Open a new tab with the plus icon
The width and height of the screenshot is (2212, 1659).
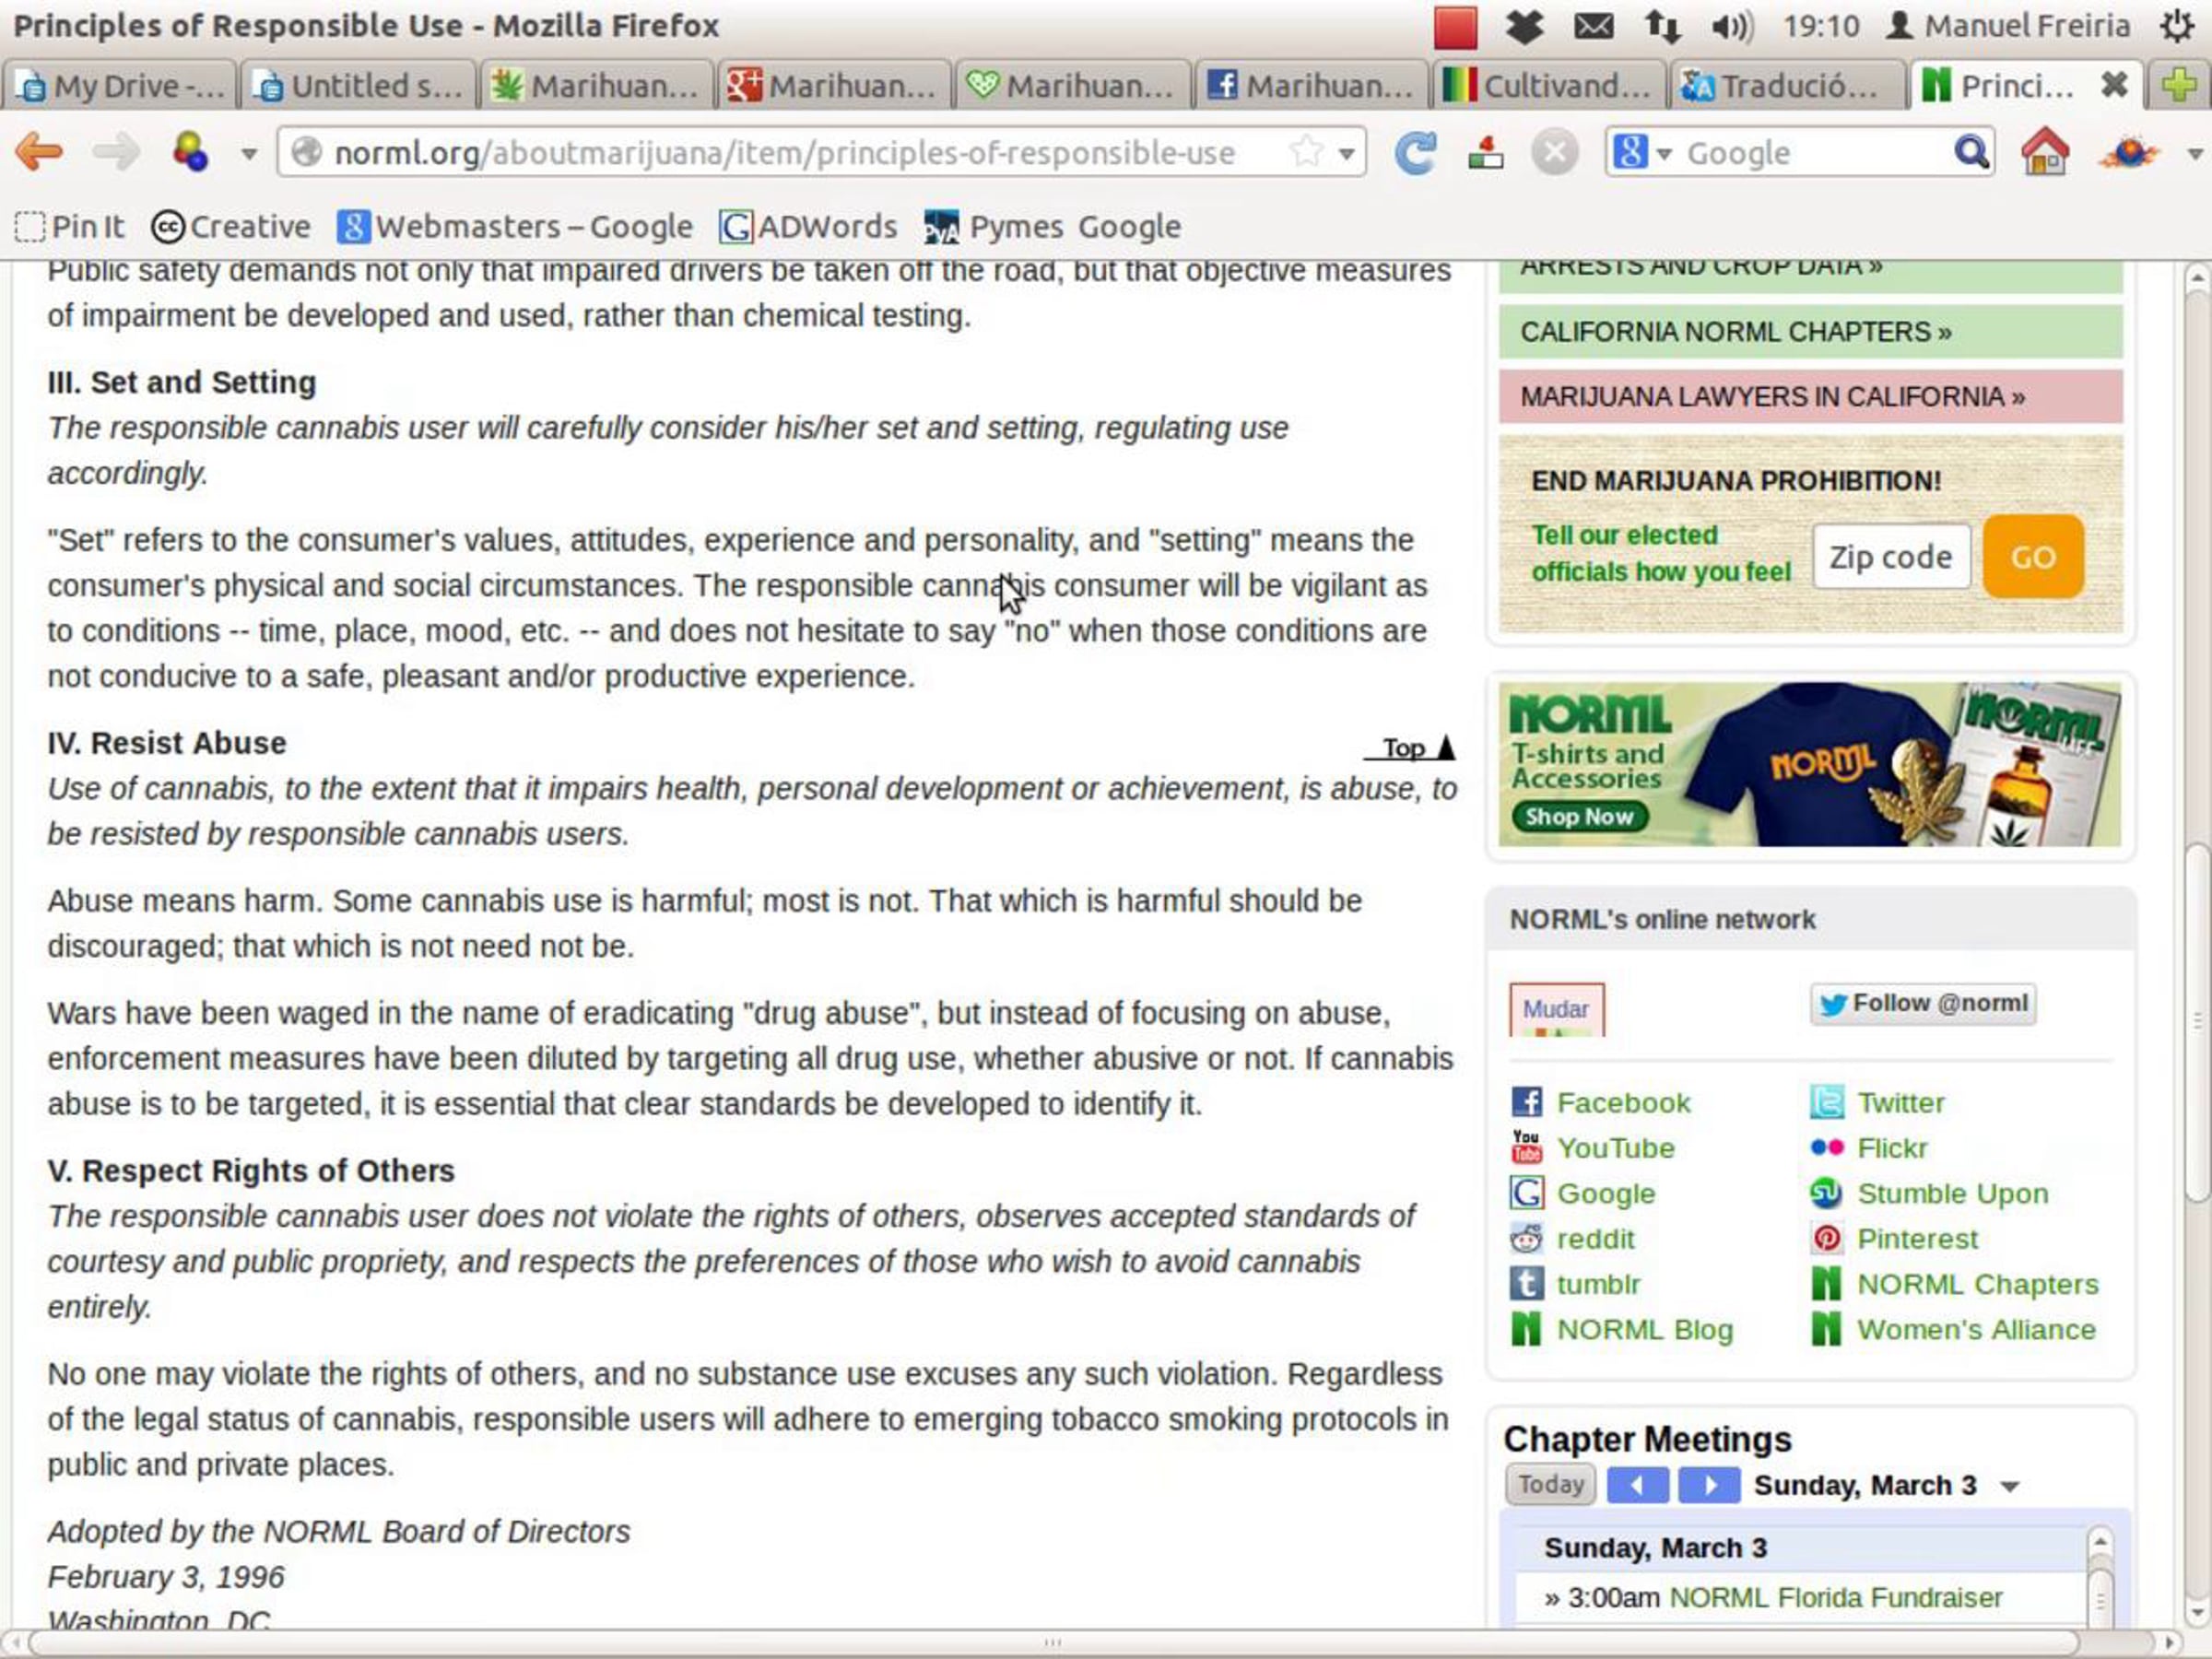point(2180,86)
